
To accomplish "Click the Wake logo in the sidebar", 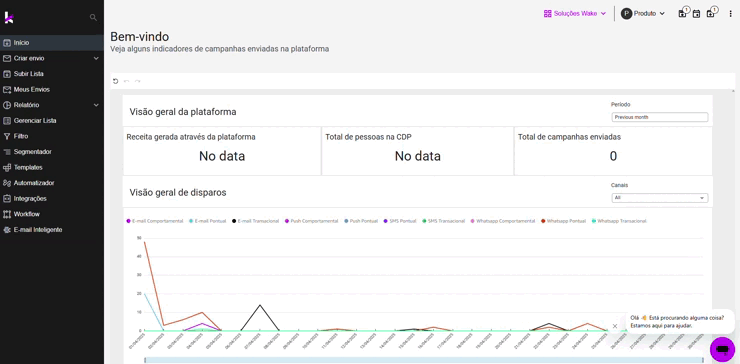I will click(9, 17).
